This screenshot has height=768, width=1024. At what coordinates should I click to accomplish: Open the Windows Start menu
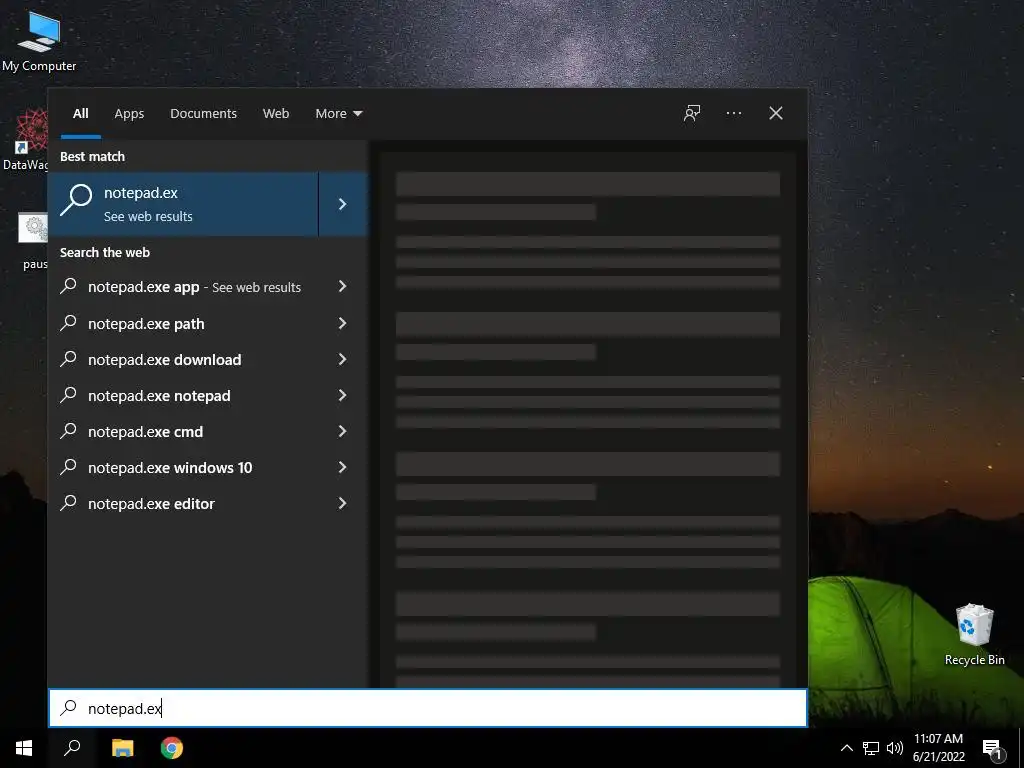[24, 748]
